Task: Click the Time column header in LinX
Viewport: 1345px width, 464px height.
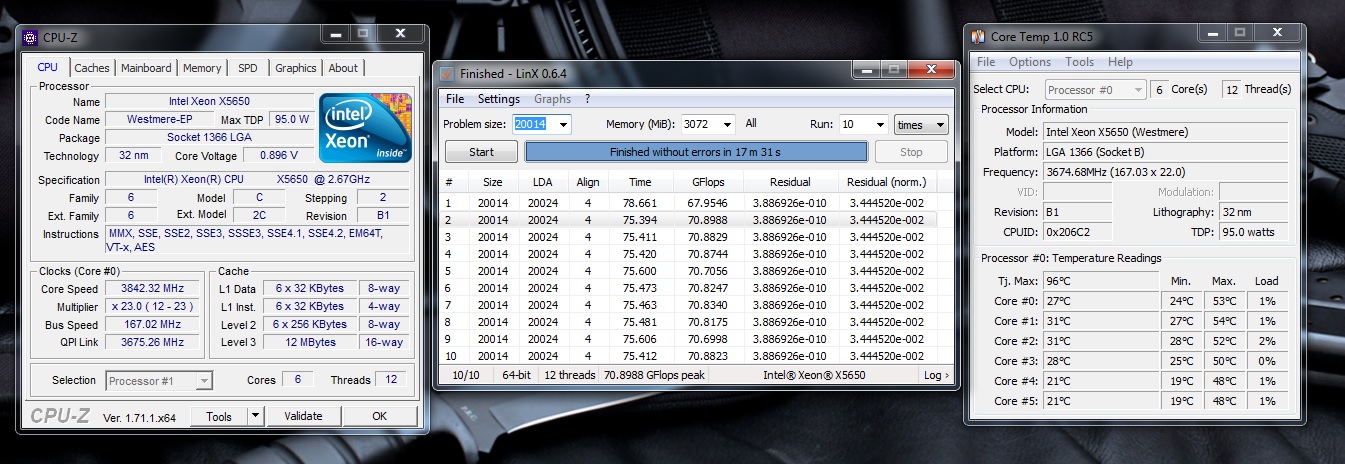Action: pos(640,183)
